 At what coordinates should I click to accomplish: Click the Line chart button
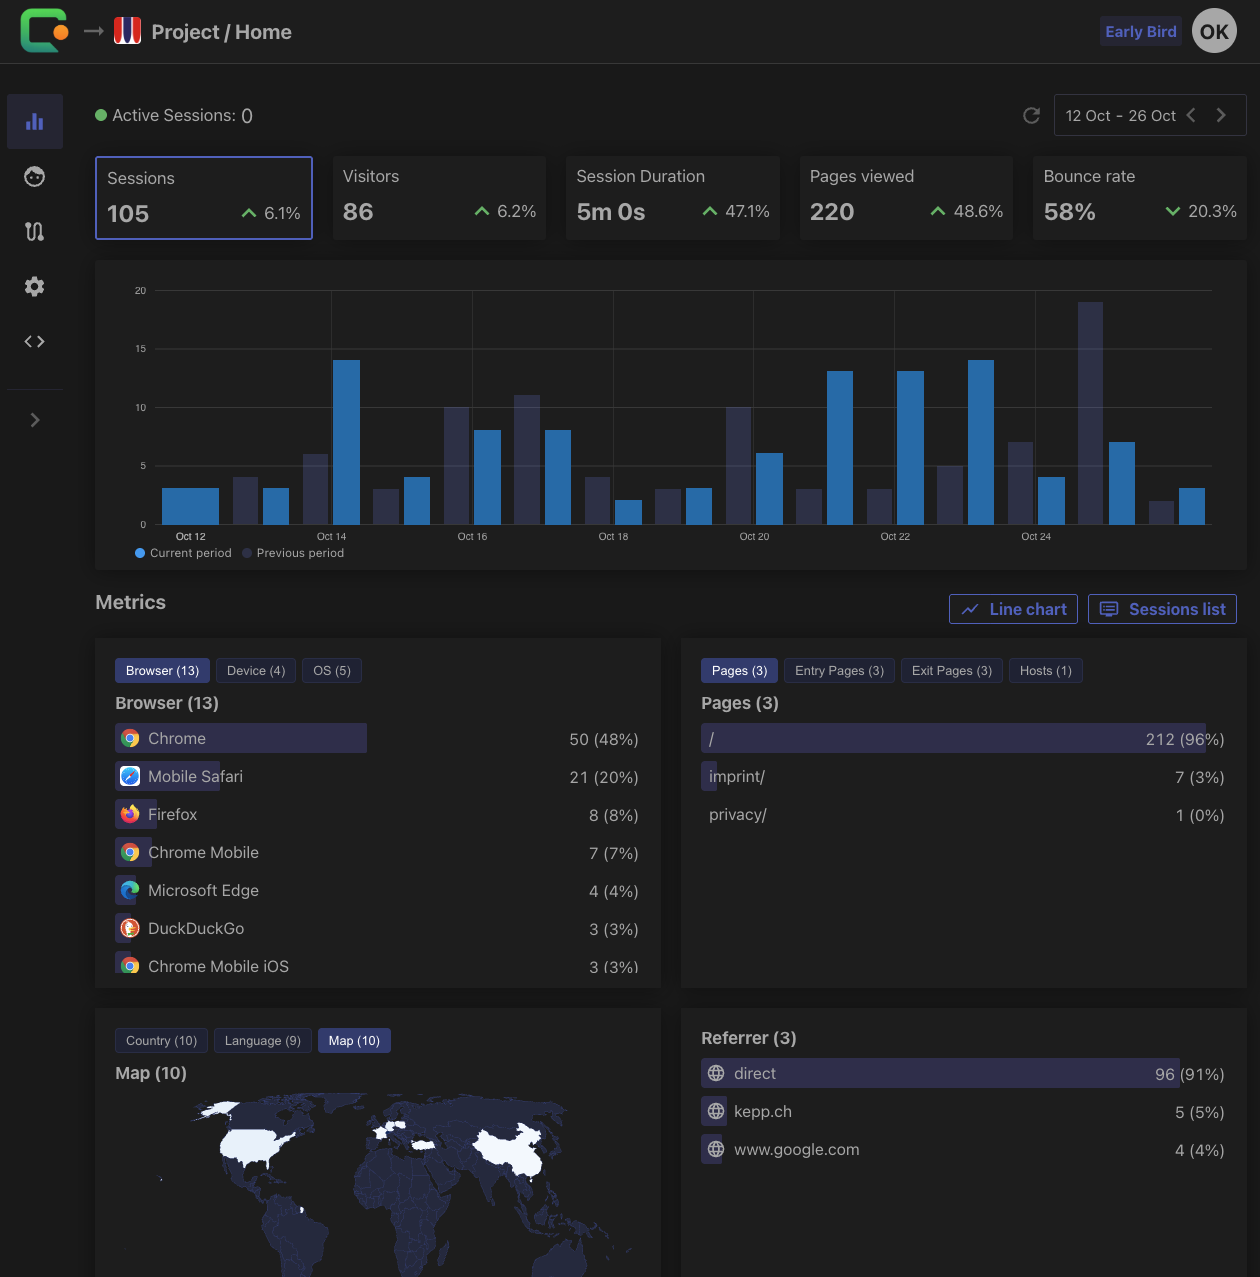click(1013, 609)
